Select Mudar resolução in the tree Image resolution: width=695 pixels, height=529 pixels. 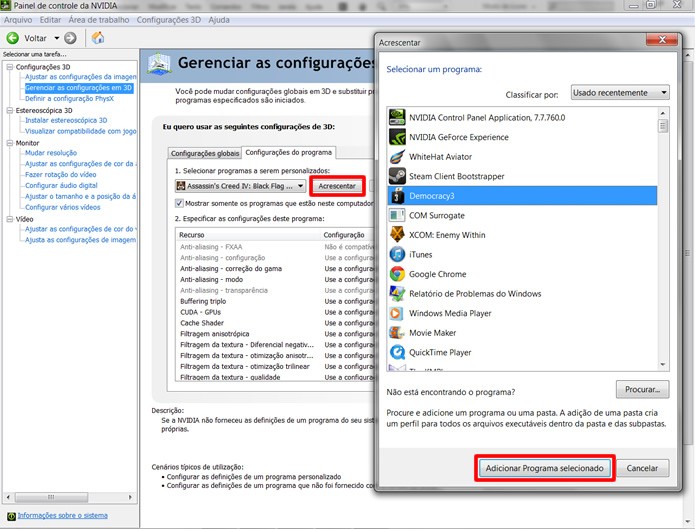point(51,153)
